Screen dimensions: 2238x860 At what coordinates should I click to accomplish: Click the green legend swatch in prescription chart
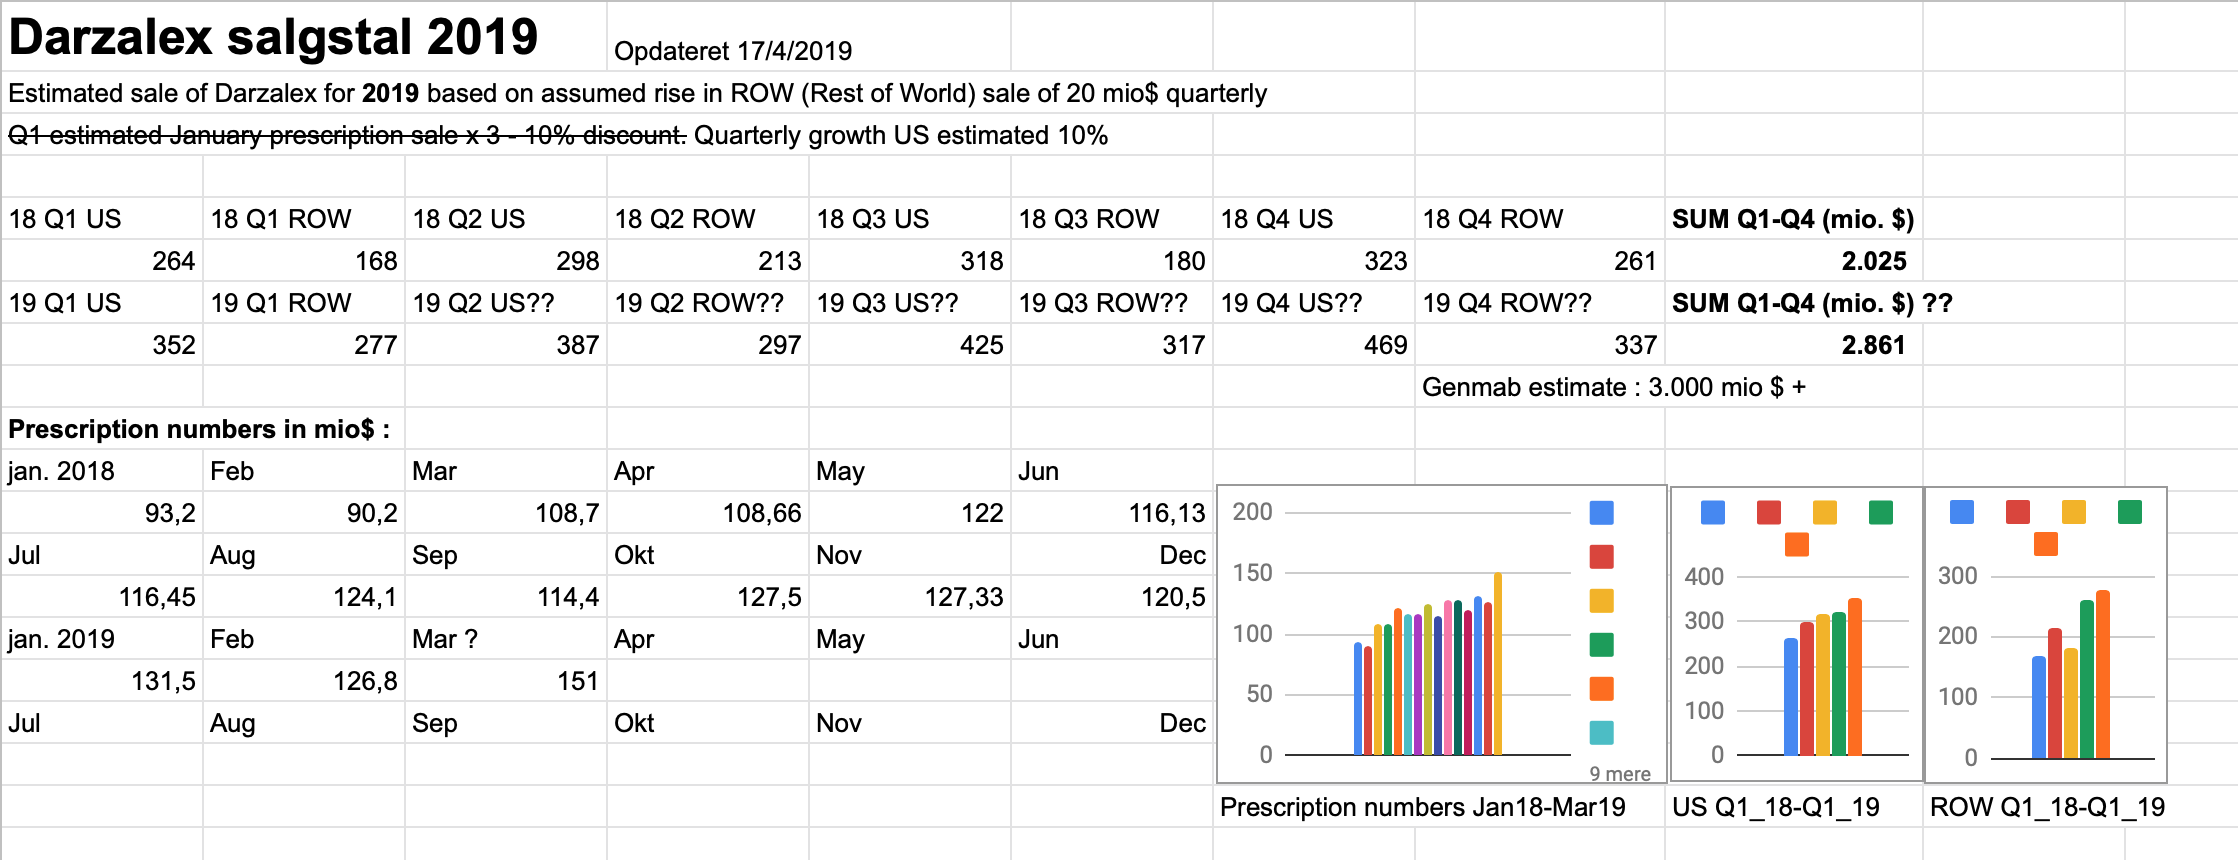tap(1601, 645)
